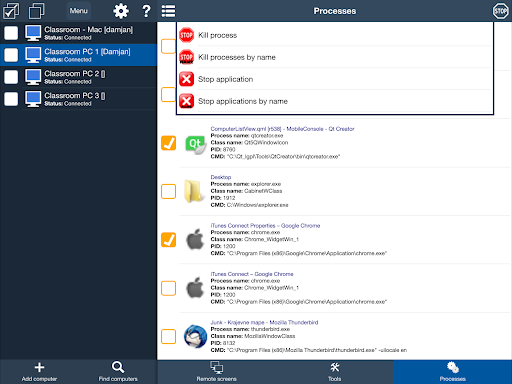Open settings via the gear icon
Image resolution: width=512 pixels, height=384 pixels.
pos(121,11)
